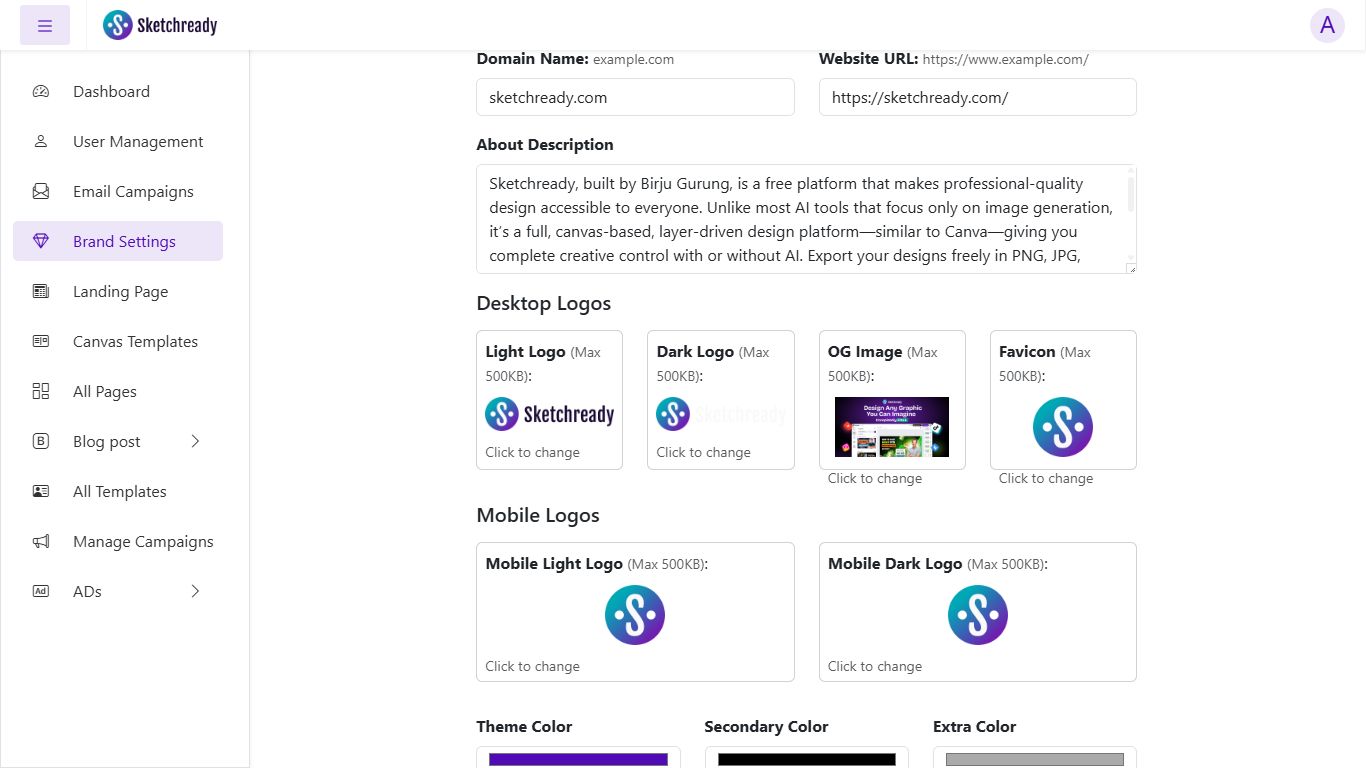Click the Light Logo image to change

pos(549,414)
